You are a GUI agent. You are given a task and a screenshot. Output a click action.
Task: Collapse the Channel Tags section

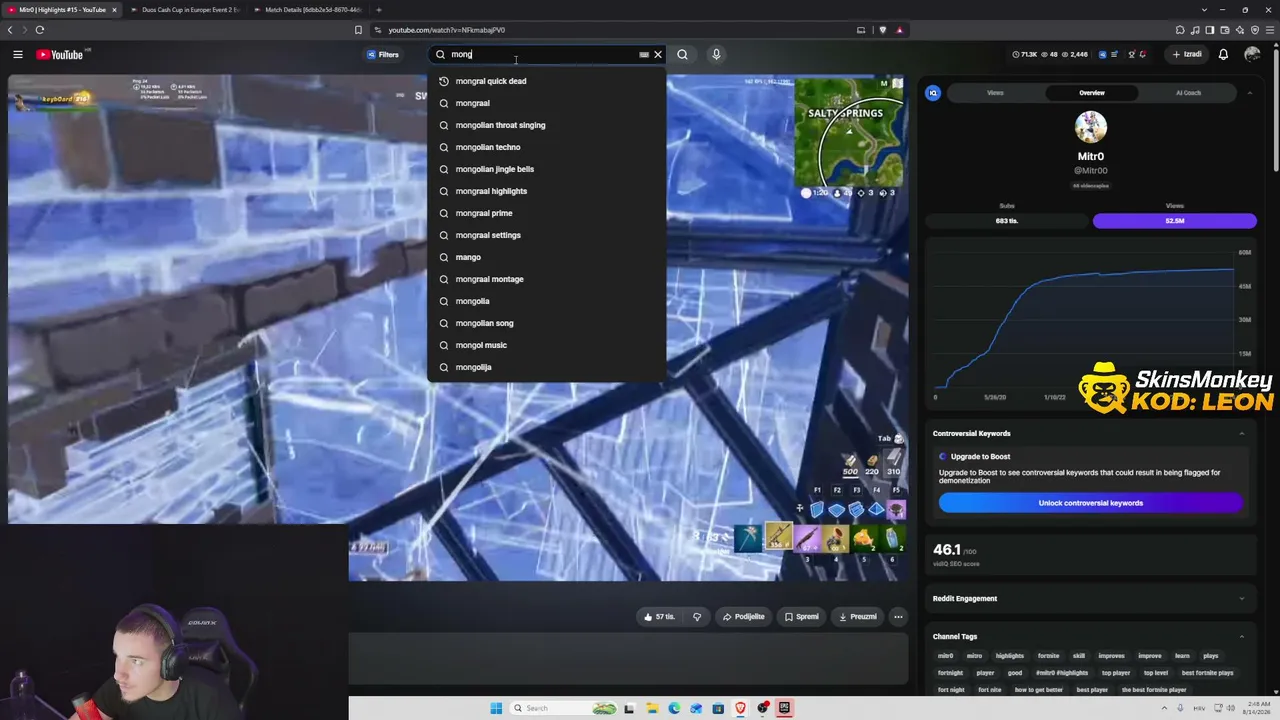coord(1242,636)
